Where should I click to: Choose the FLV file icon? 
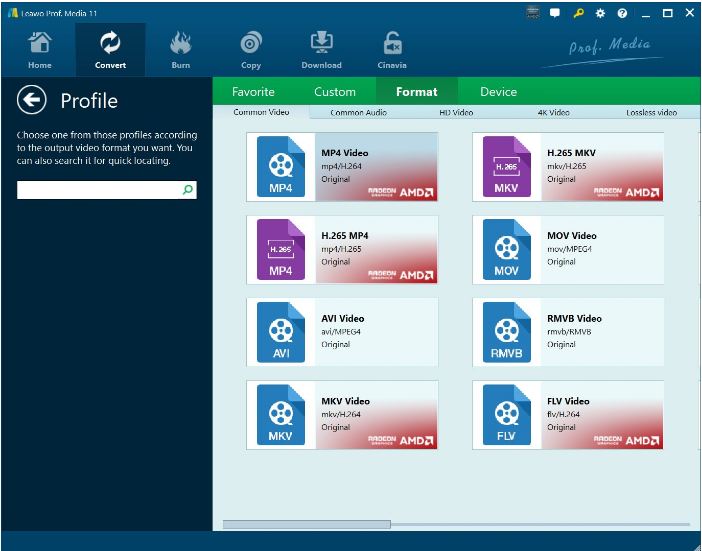[x=506, y=415]
